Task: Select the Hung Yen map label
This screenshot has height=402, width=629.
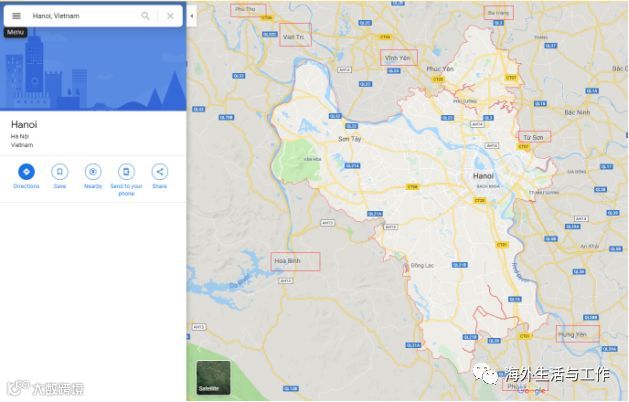Action: pyautogui.click(x=572, y=334)
